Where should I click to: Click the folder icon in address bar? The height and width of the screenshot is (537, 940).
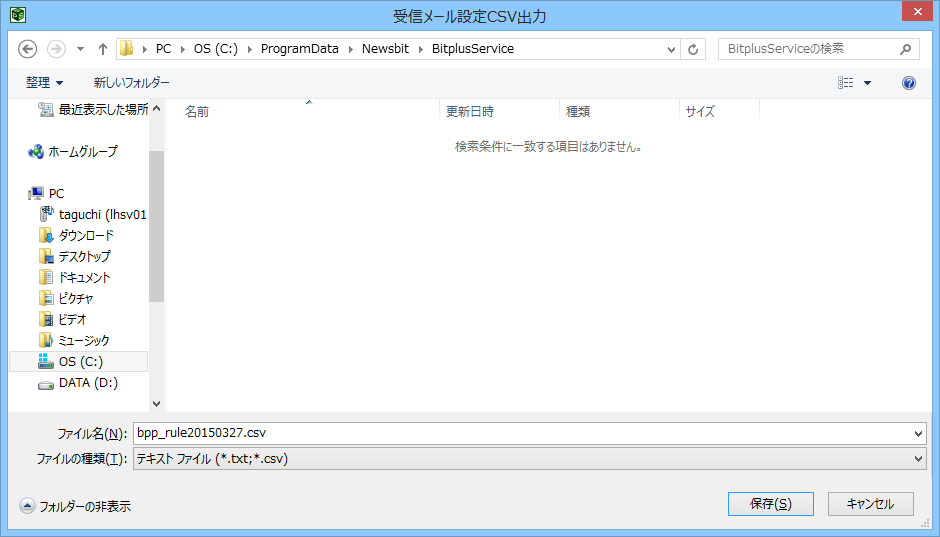coord(126,49)
